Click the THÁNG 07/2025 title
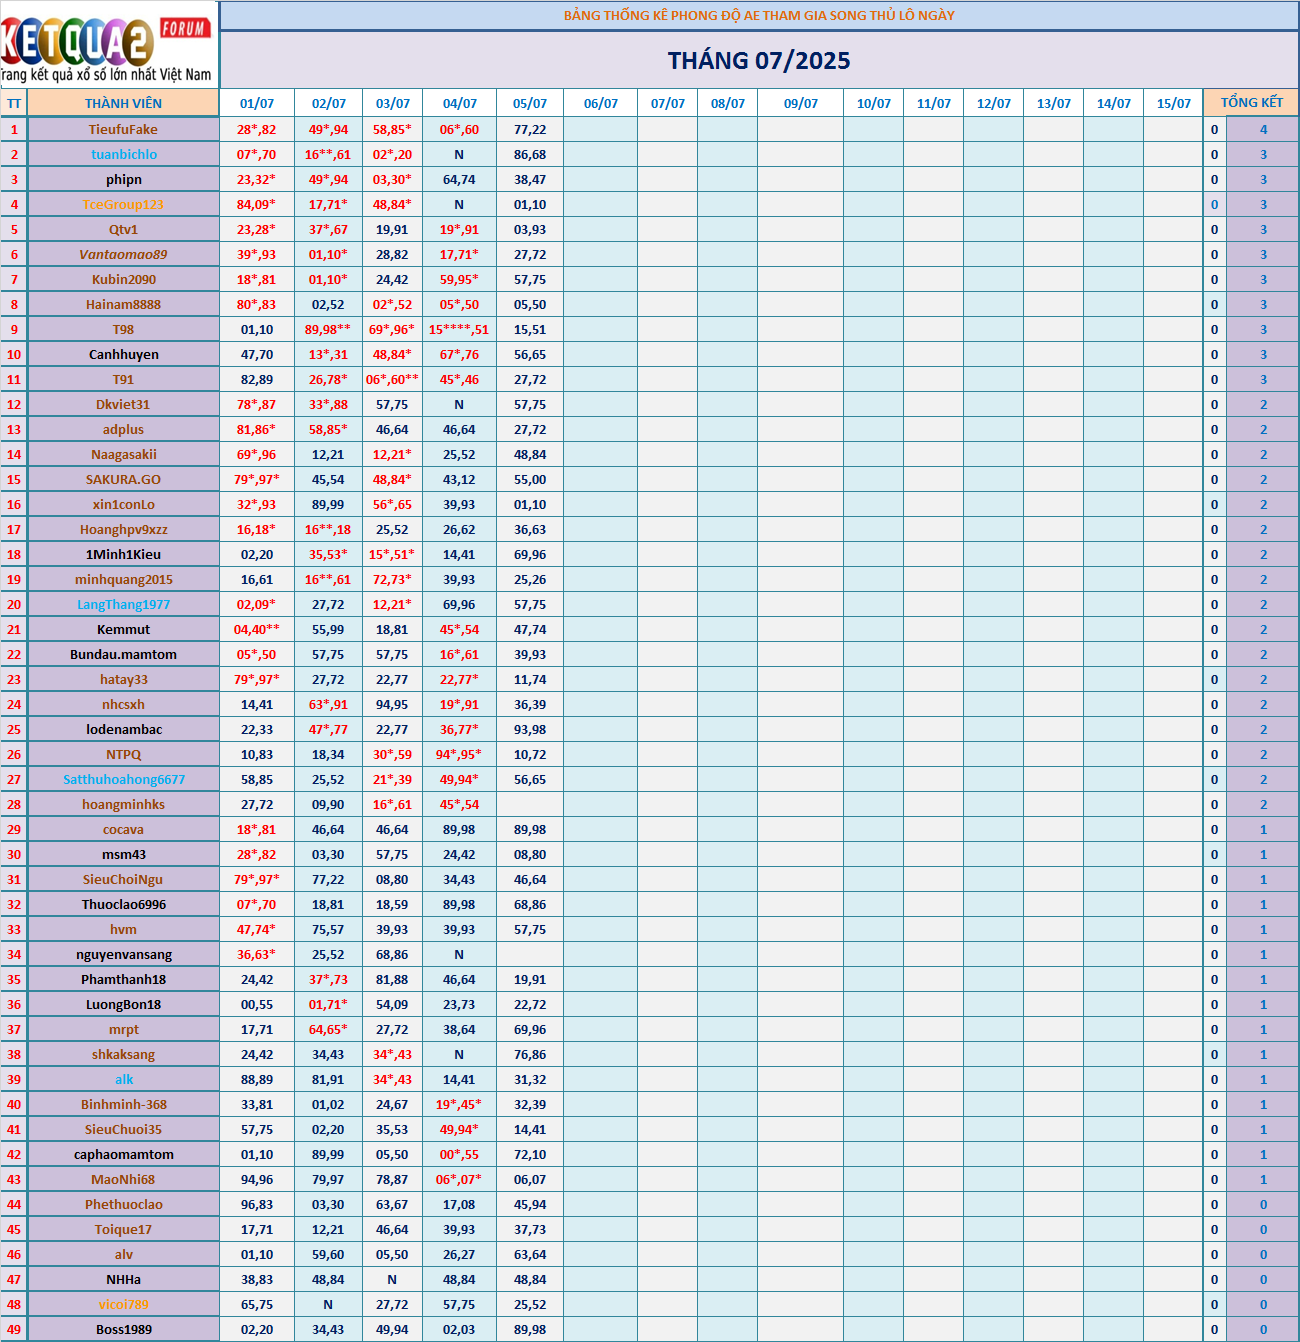 tap(759, 60)
